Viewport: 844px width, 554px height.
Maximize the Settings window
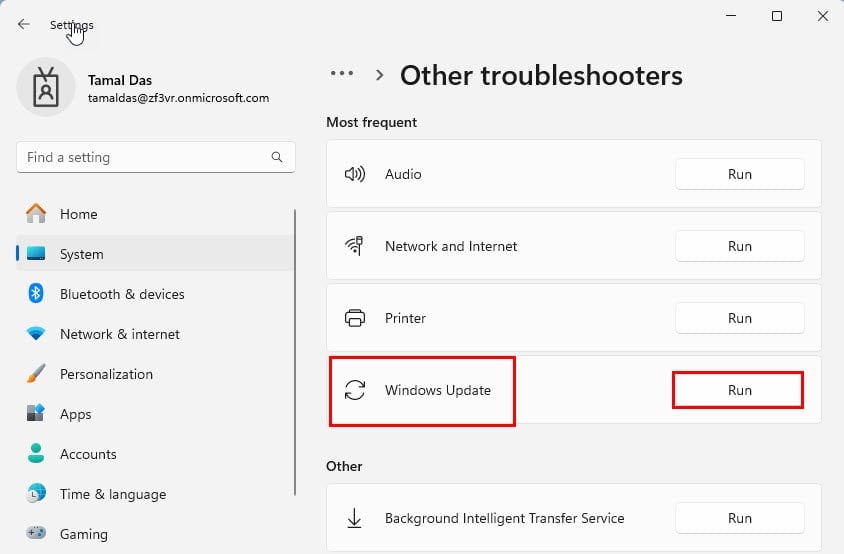click(x=777, y=16)
